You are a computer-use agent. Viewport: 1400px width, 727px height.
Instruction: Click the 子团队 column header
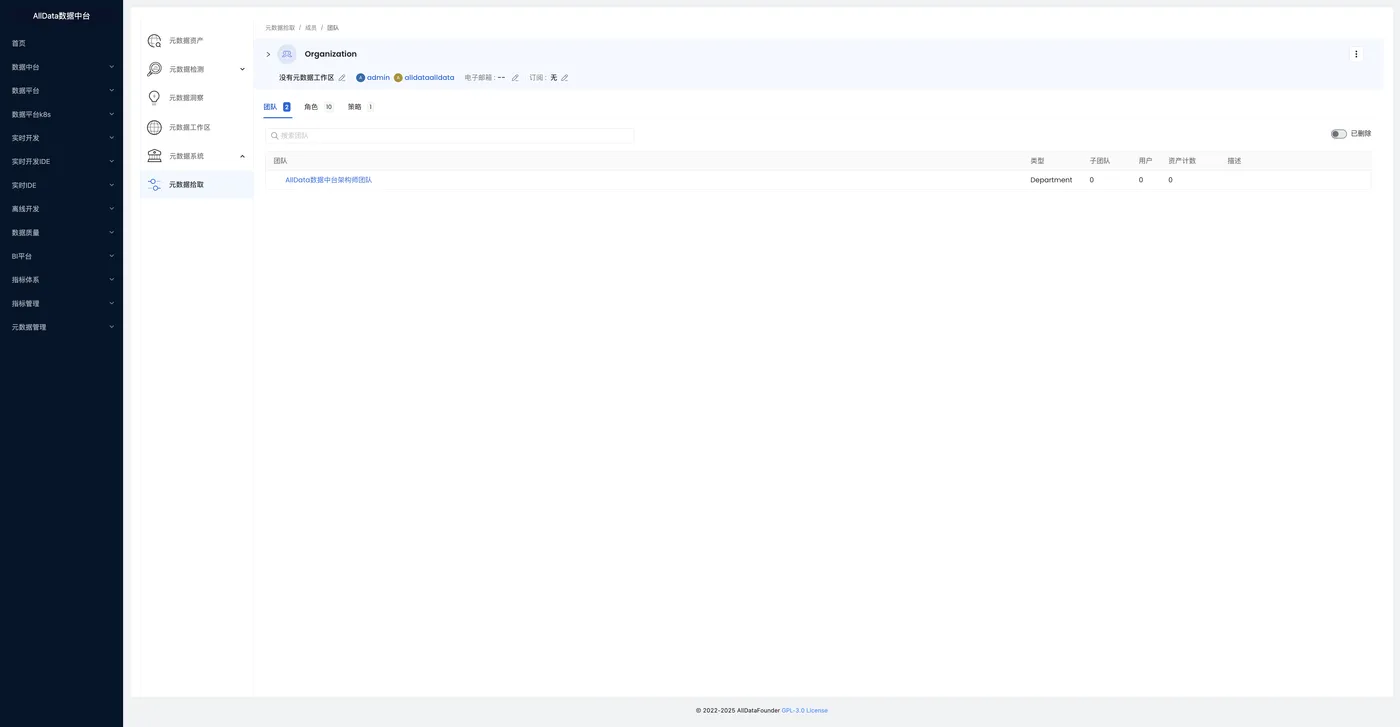point(1100,161)
